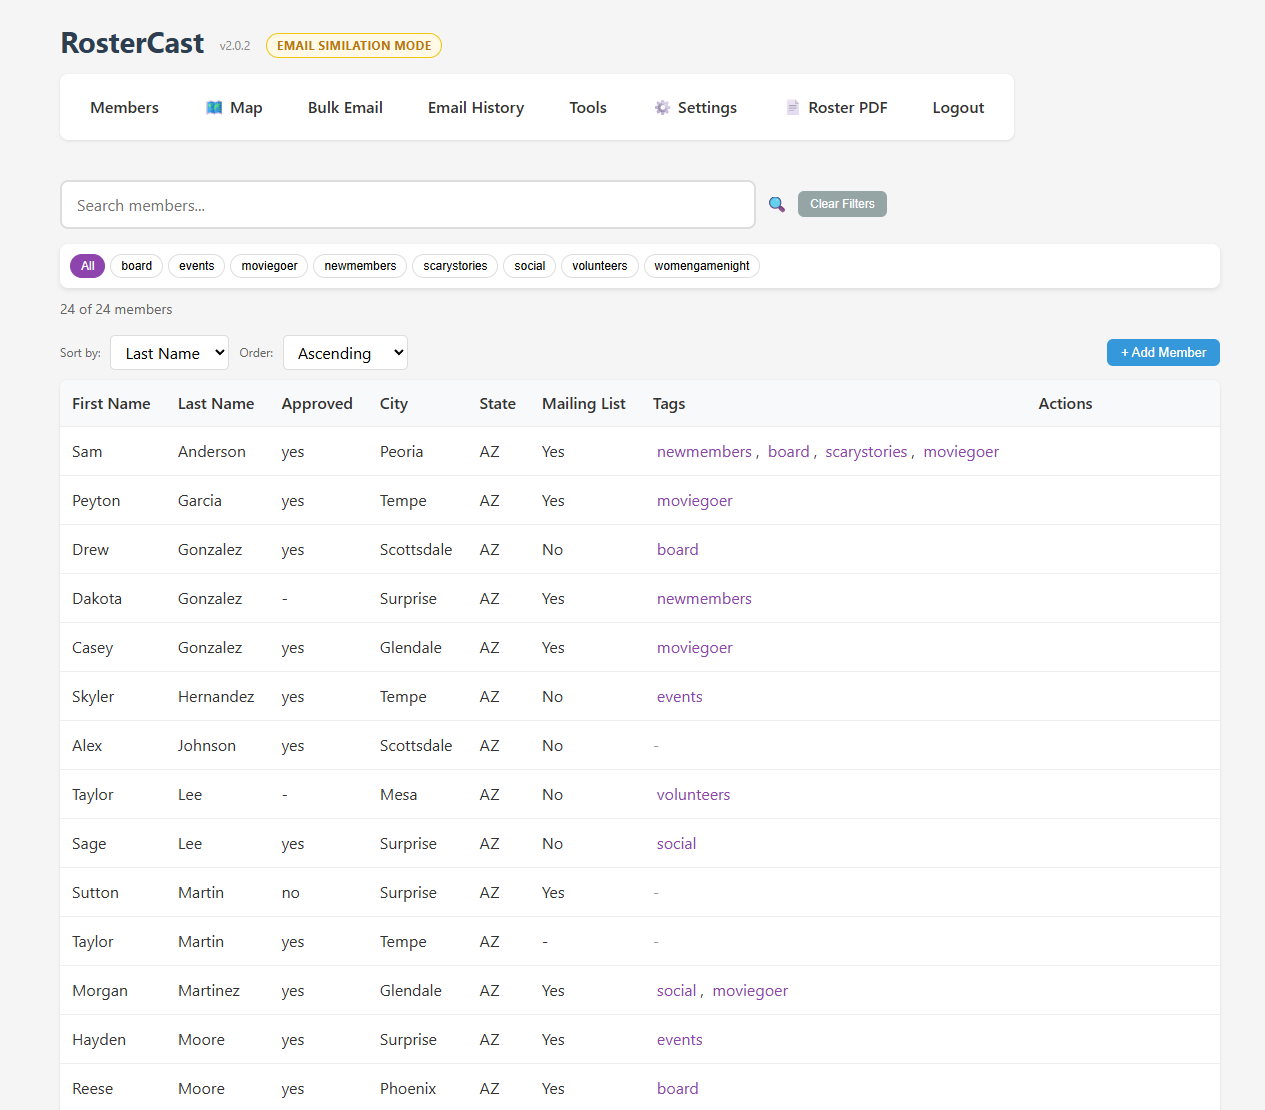Click the Clear Filters button

(x=842, y=204)
